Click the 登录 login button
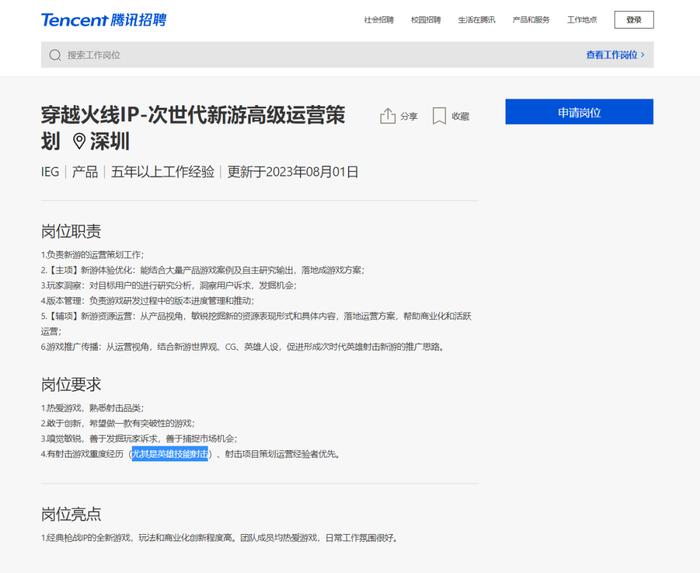Screen dimensions: 700x573 coord(634,20)
